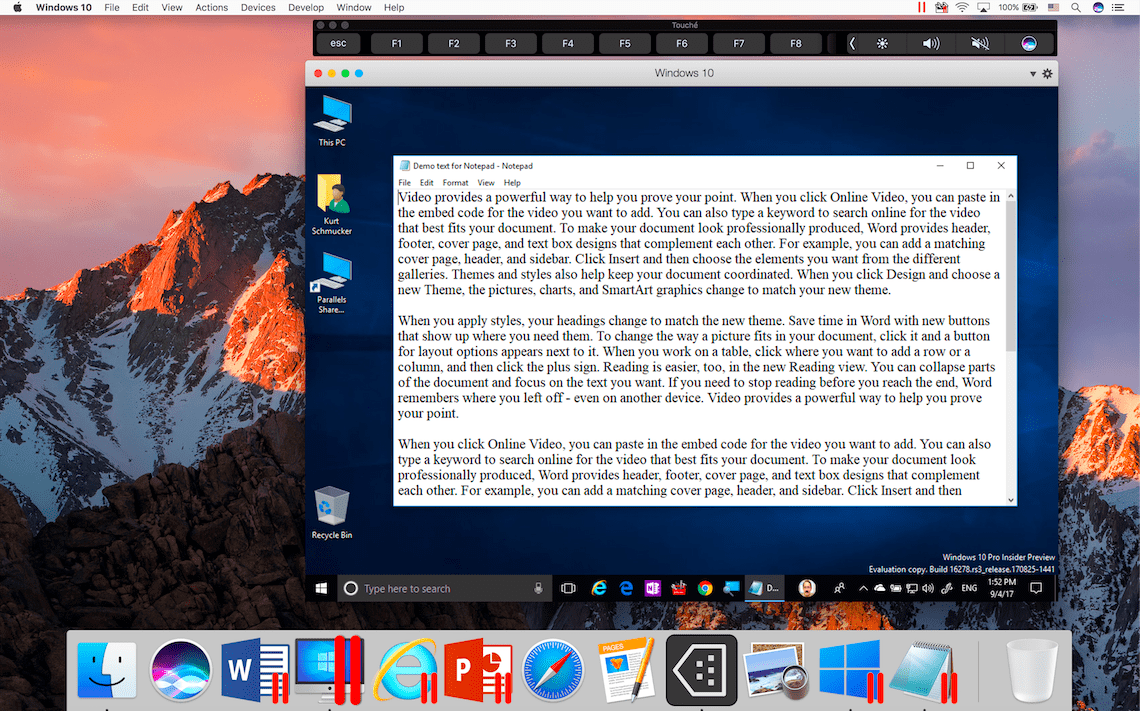Open Finder from the macOS Dock
This screenshot has width=1140, height=711.
pyautogui.click(x=107, y=670)
